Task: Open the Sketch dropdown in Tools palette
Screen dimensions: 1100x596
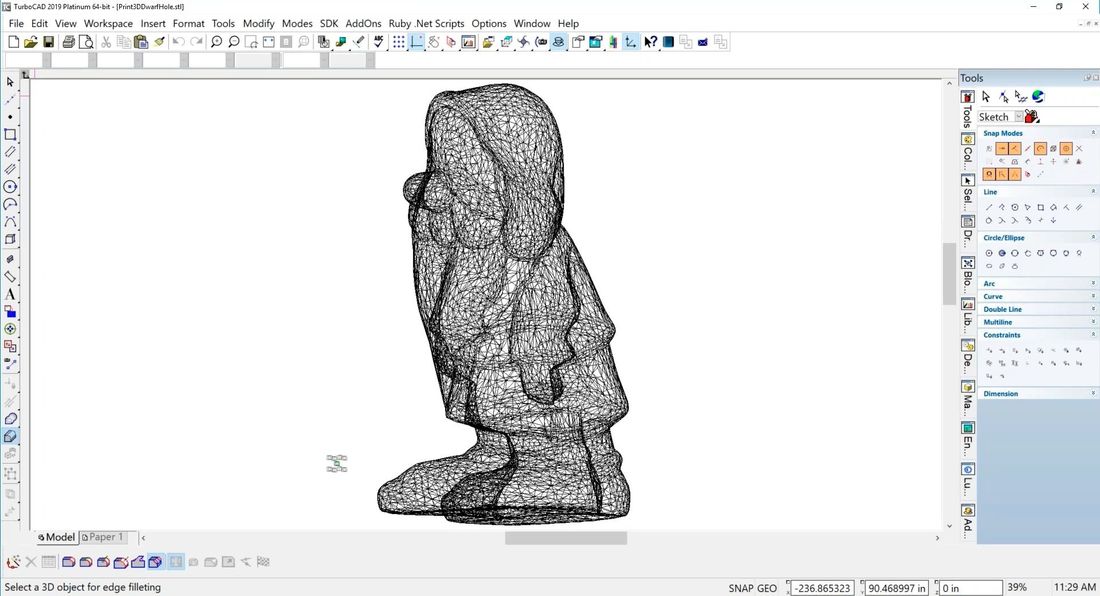Action: 1019,117
